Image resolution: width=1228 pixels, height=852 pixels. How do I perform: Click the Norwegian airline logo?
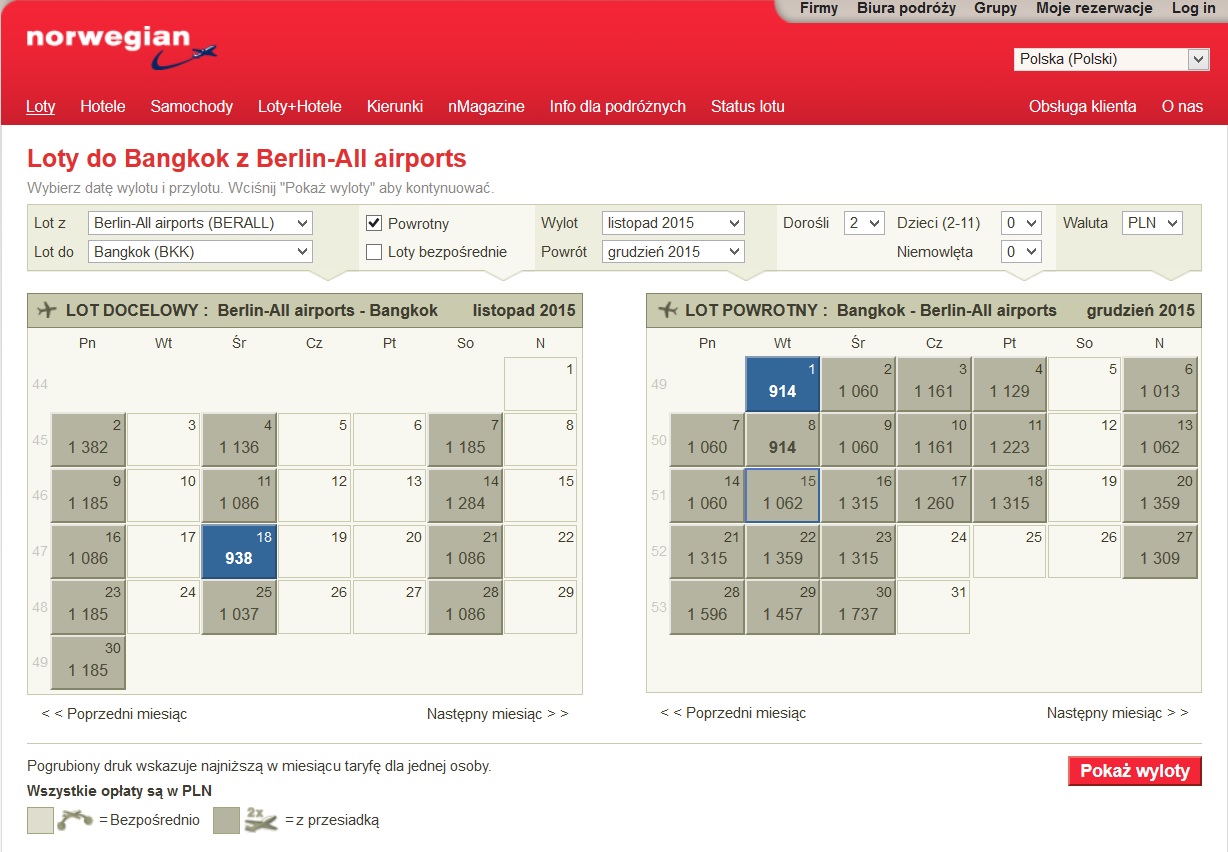(x=121, y=47)
